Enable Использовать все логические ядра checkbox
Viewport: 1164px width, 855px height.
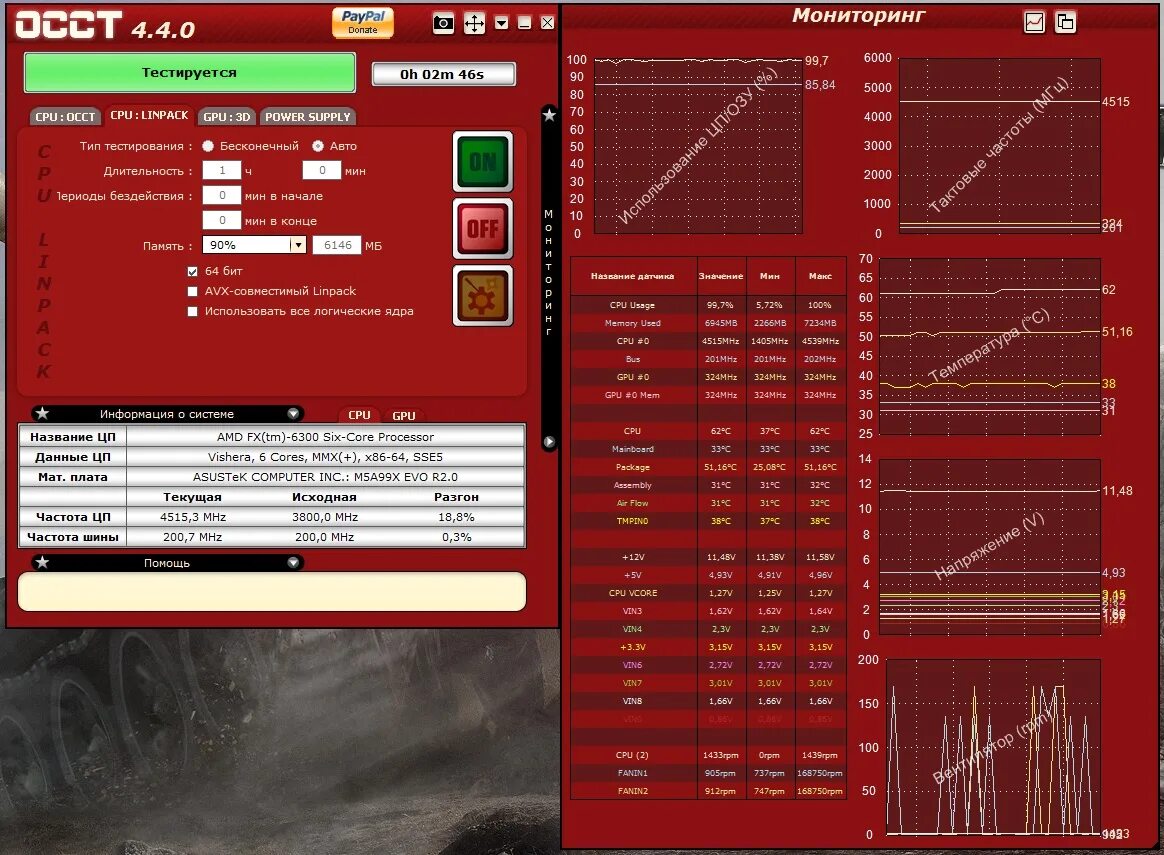coord(193,312)
